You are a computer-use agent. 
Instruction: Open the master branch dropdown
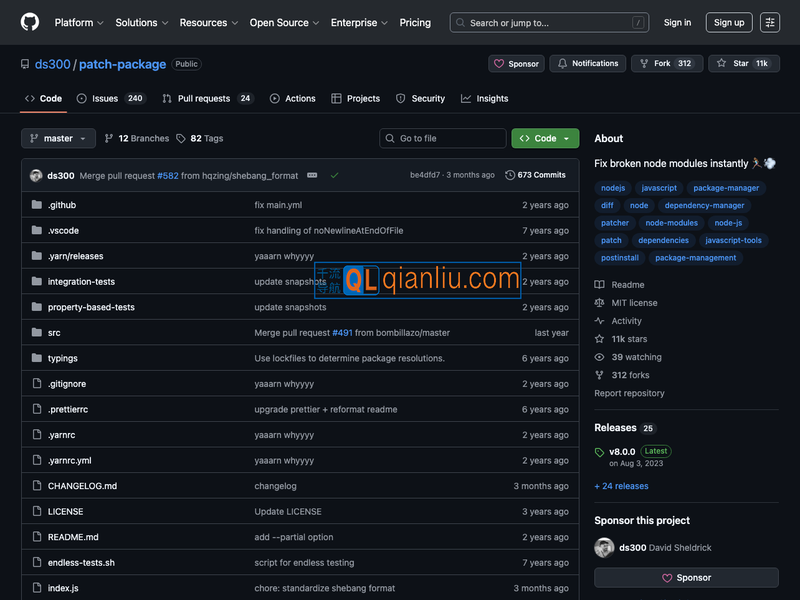[58, 139]
